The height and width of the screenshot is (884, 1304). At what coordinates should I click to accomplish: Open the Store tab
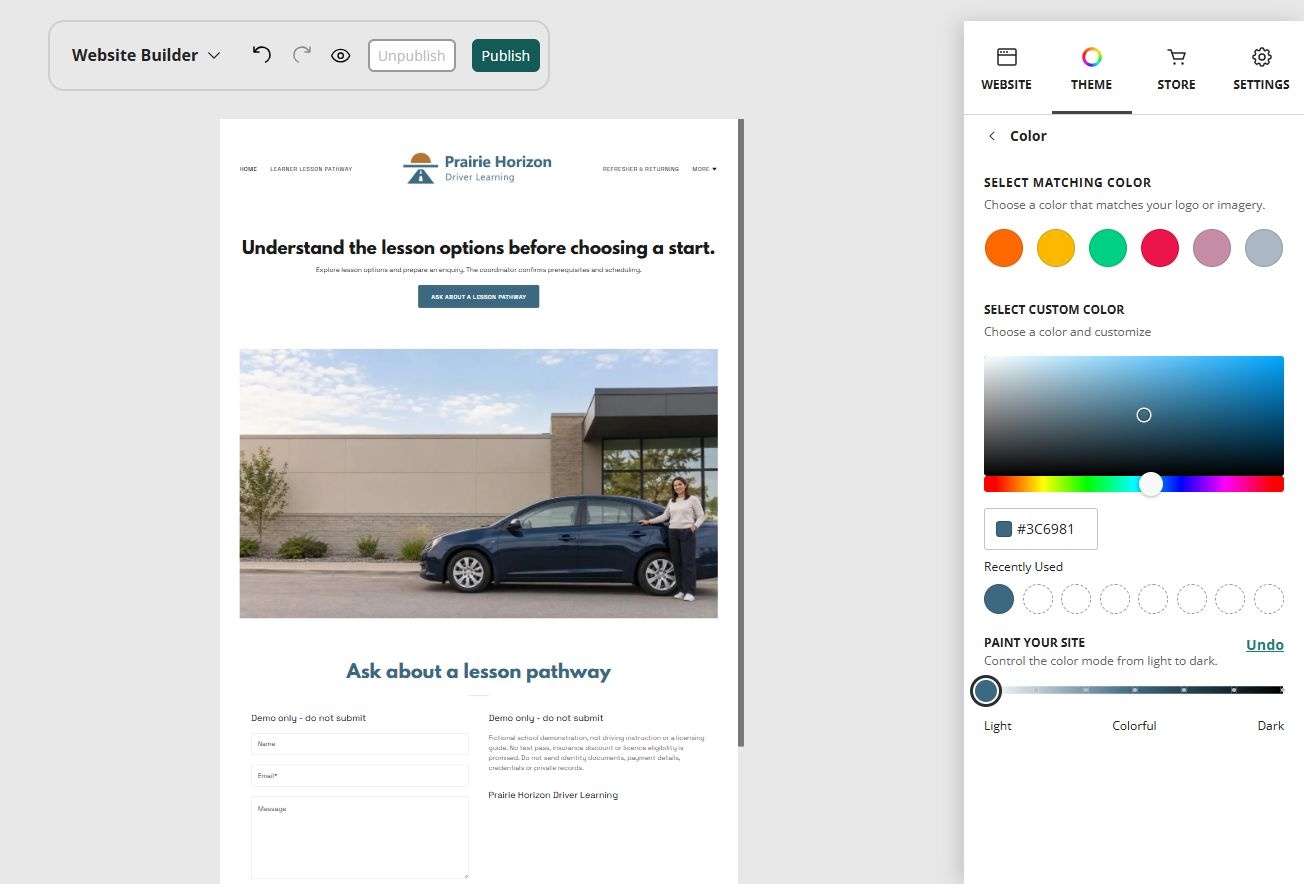[1176, 68]
